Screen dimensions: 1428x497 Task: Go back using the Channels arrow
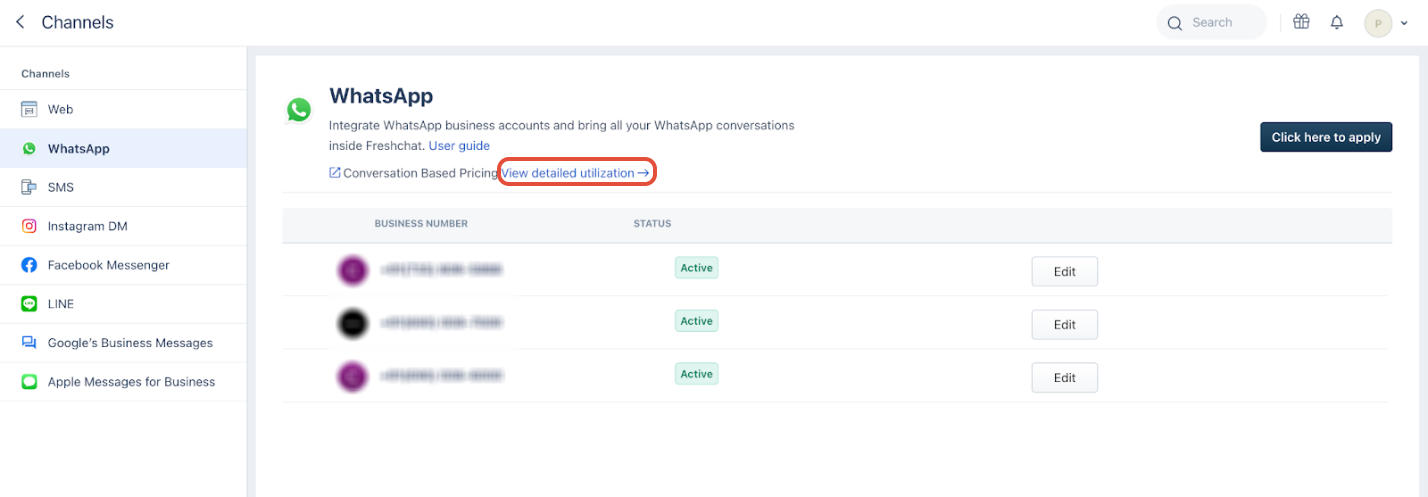(20, 22)
